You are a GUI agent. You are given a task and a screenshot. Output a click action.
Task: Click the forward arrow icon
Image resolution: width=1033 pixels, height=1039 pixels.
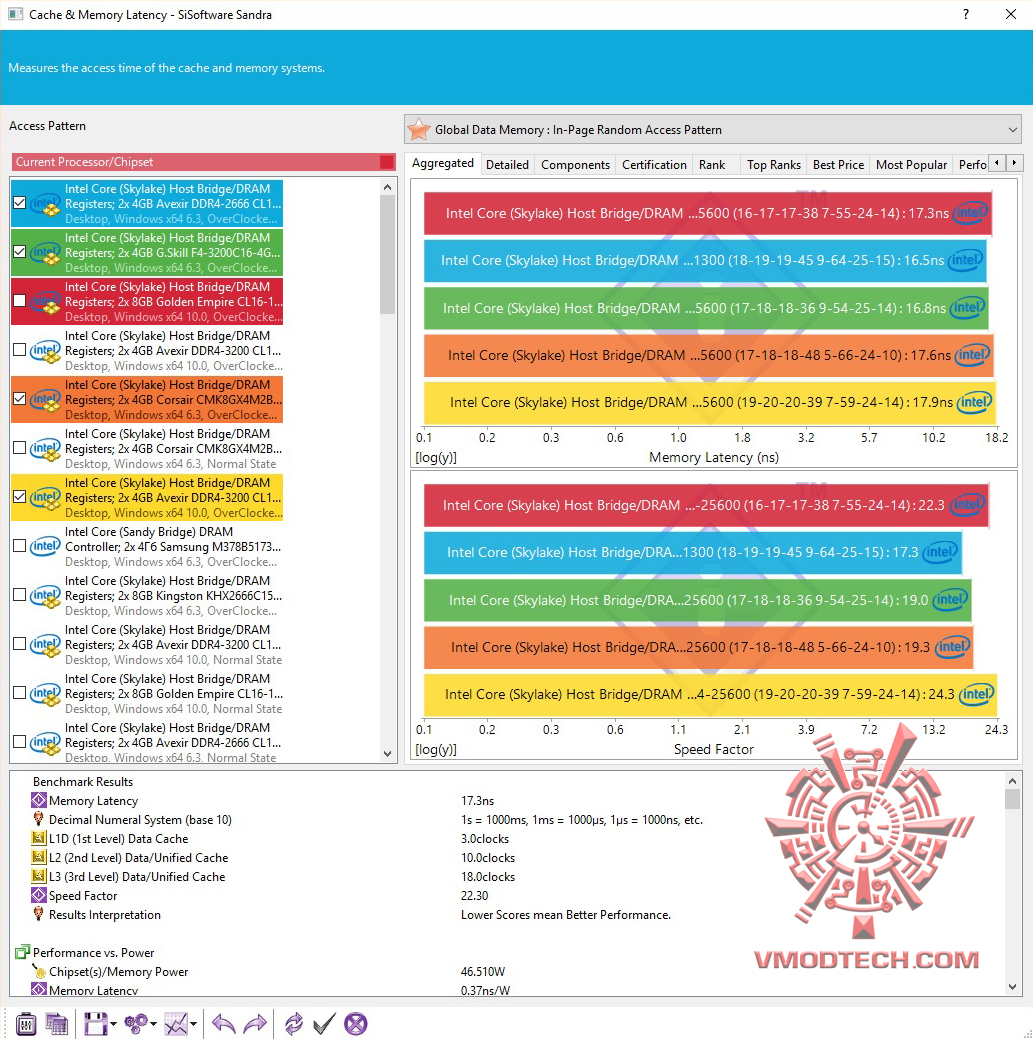tap(255, 1024)
